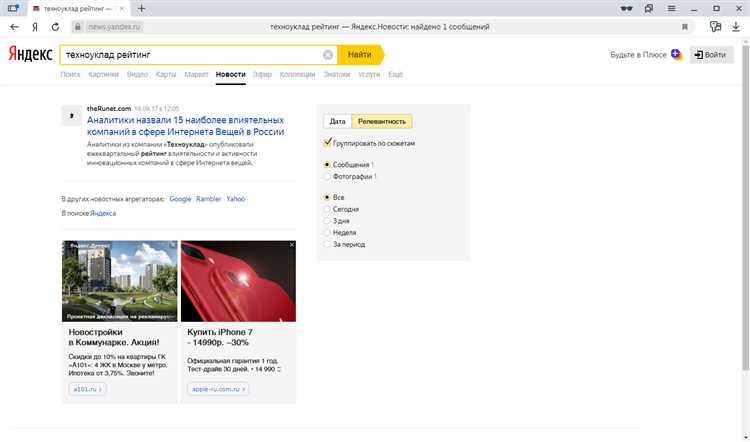This screenshot has height=442, width=750.
Task: Switch to the Поиск tab
Action: click(70, 74)
